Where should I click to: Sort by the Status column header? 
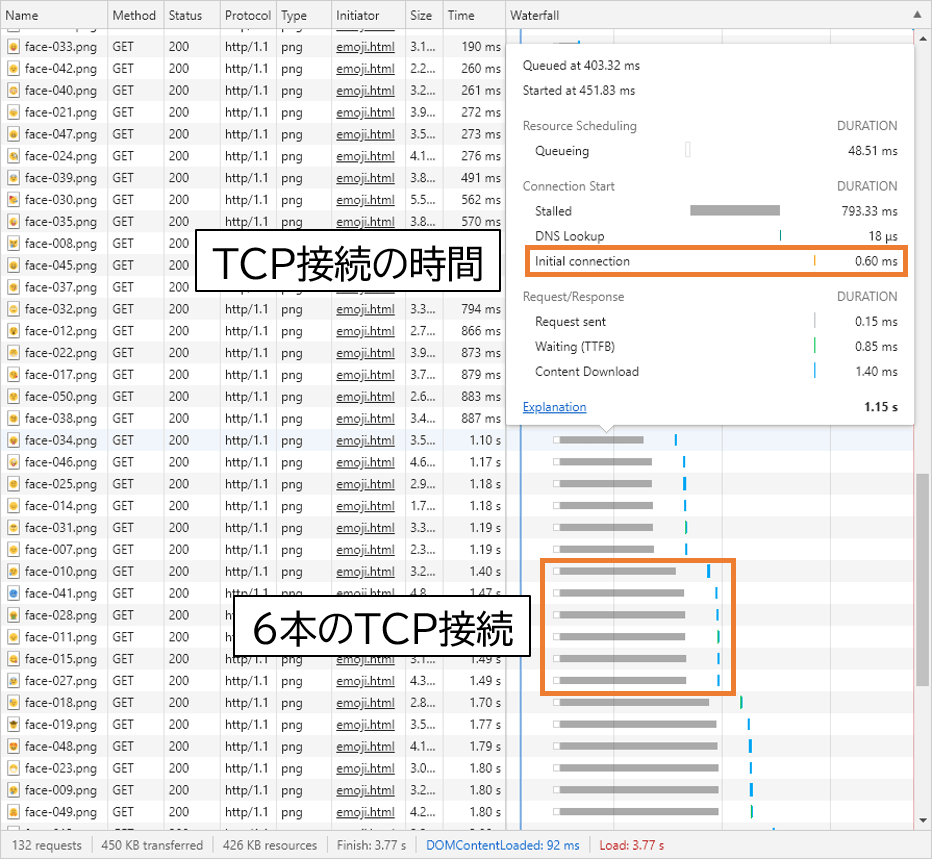pos(191,15)
